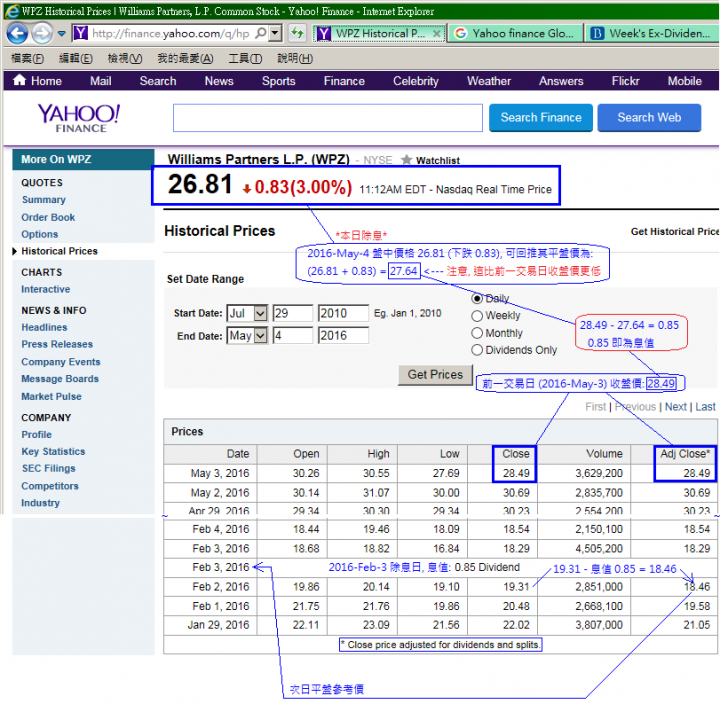Select the Dividends Only radio button

(477, 350)
